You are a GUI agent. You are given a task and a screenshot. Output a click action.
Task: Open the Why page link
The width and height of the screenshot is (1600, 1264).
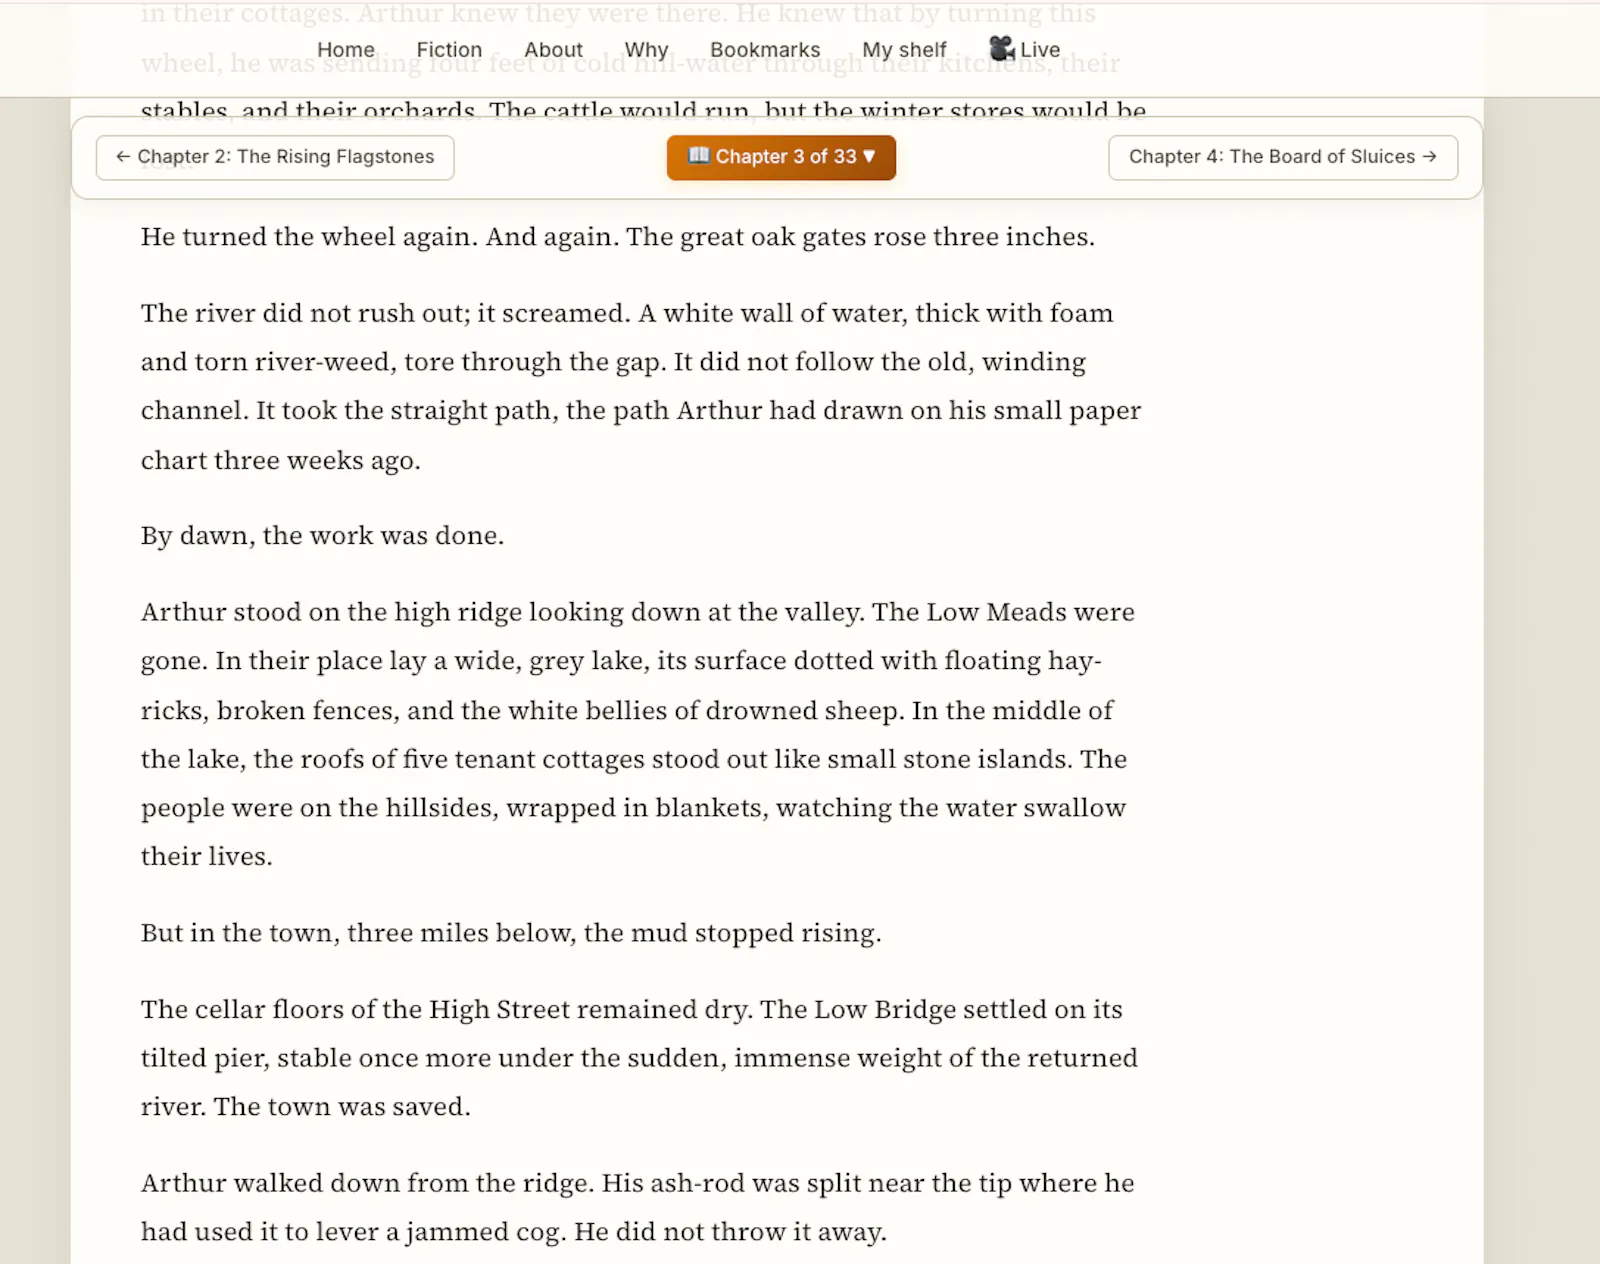point(646,50)
